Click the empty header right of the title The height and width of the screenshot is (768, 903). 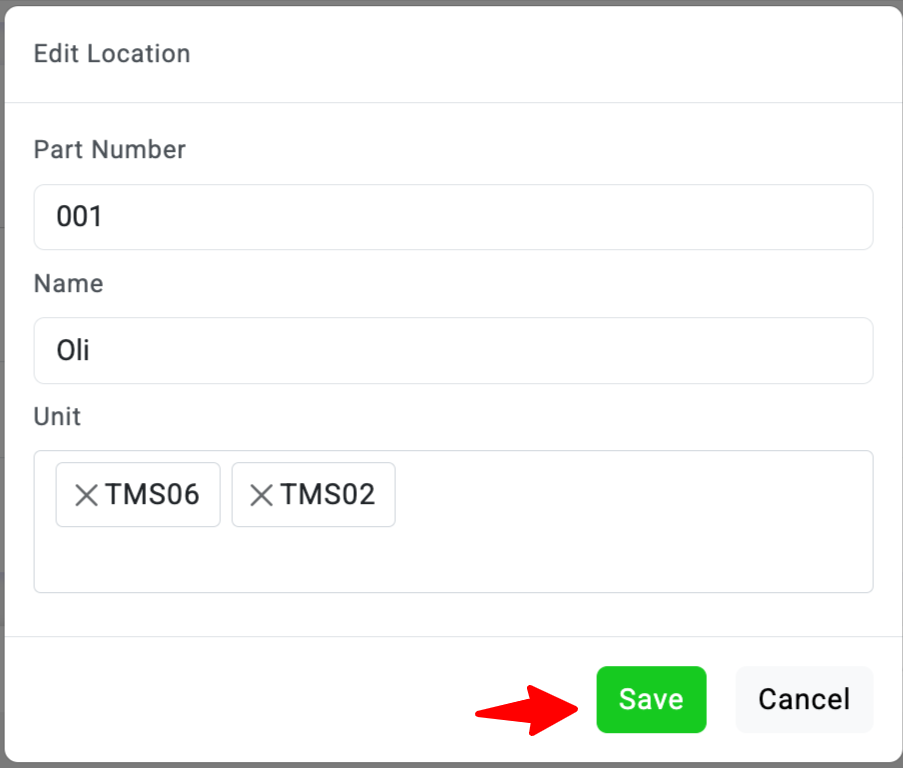click(x=550, y=54)
